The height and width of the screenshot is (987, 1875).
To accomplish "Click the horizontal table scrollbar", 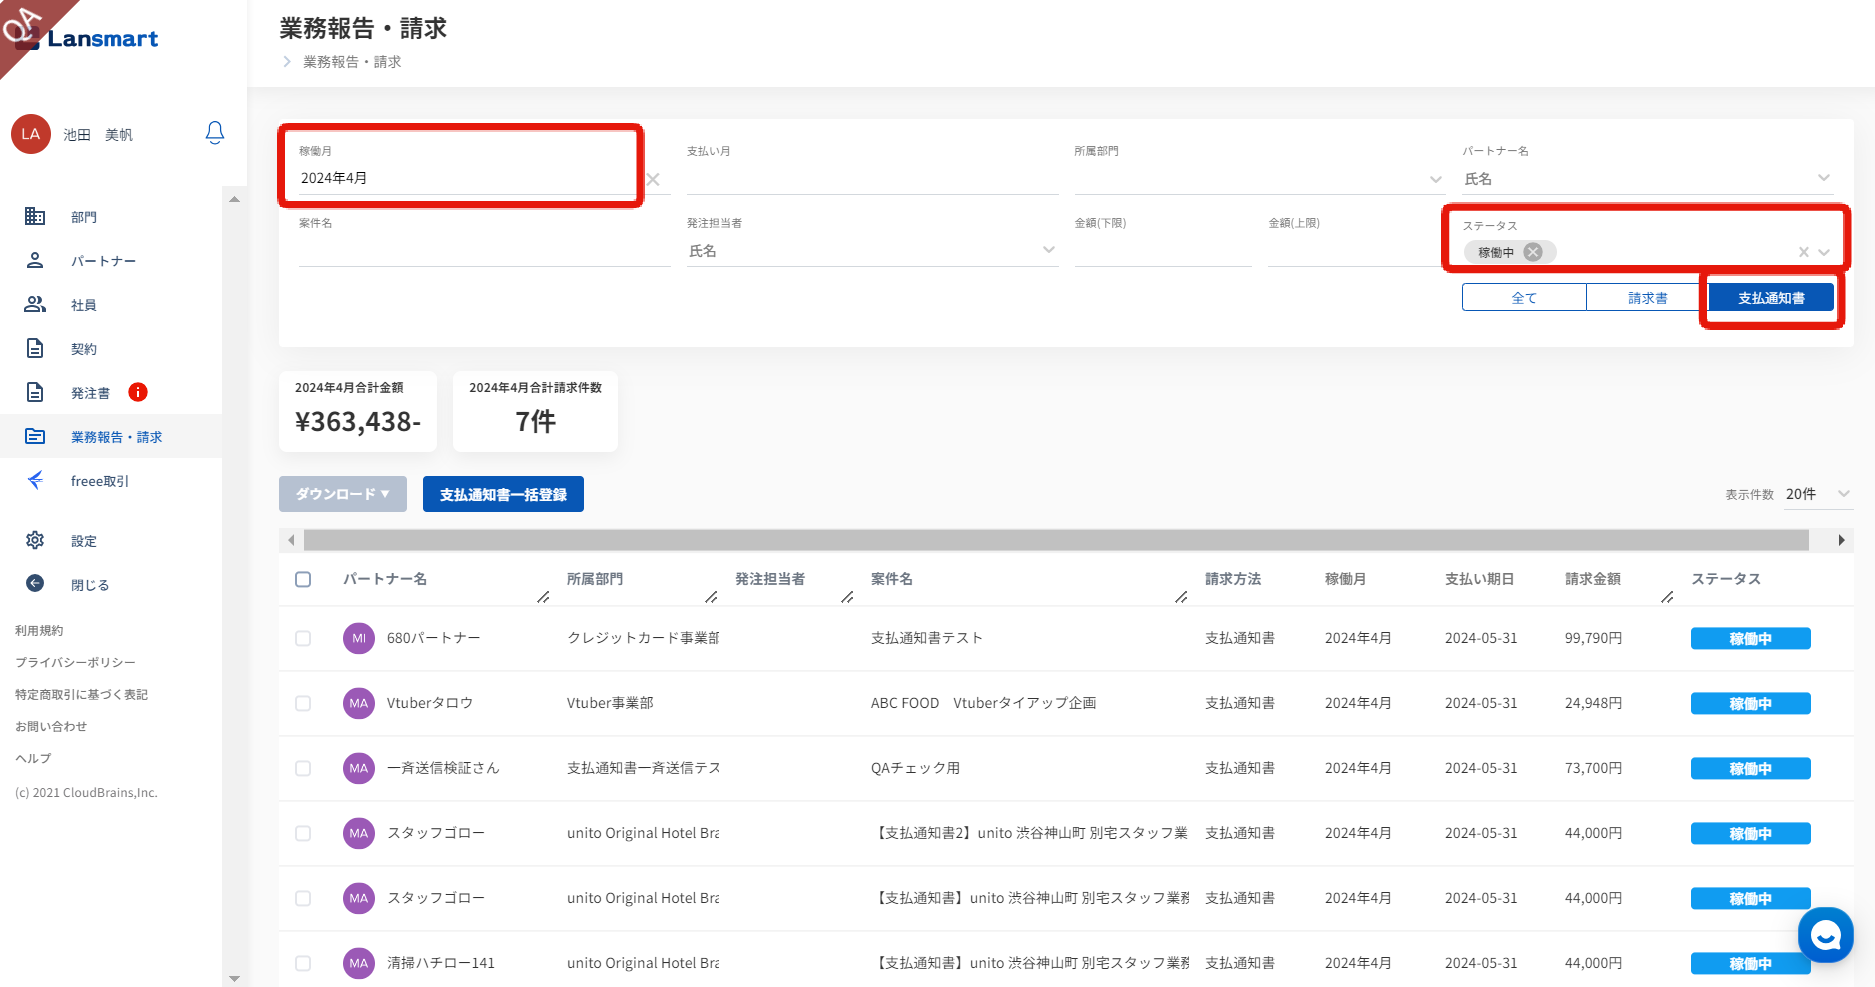I will (x=1055, y=540).
